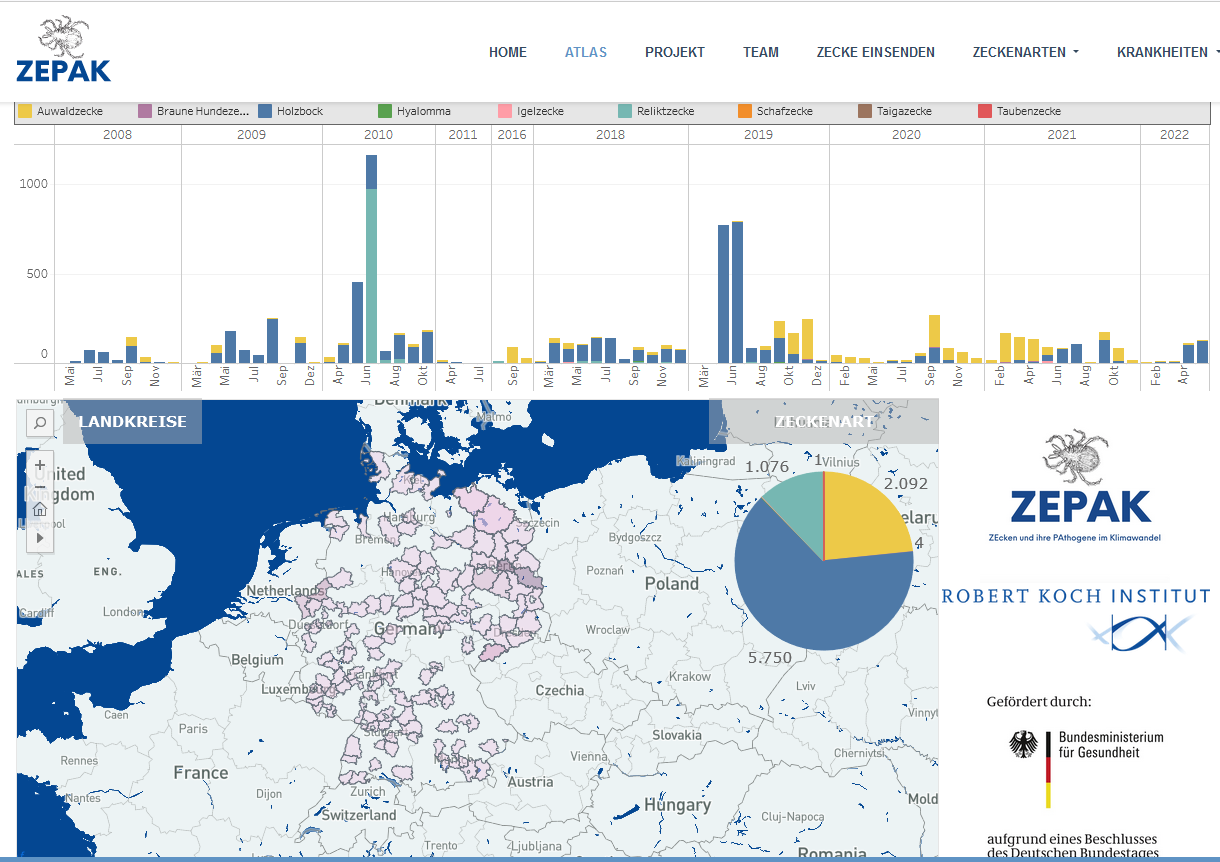
Task: Switch to the Landkreise map view
Action: click(132, 422)
